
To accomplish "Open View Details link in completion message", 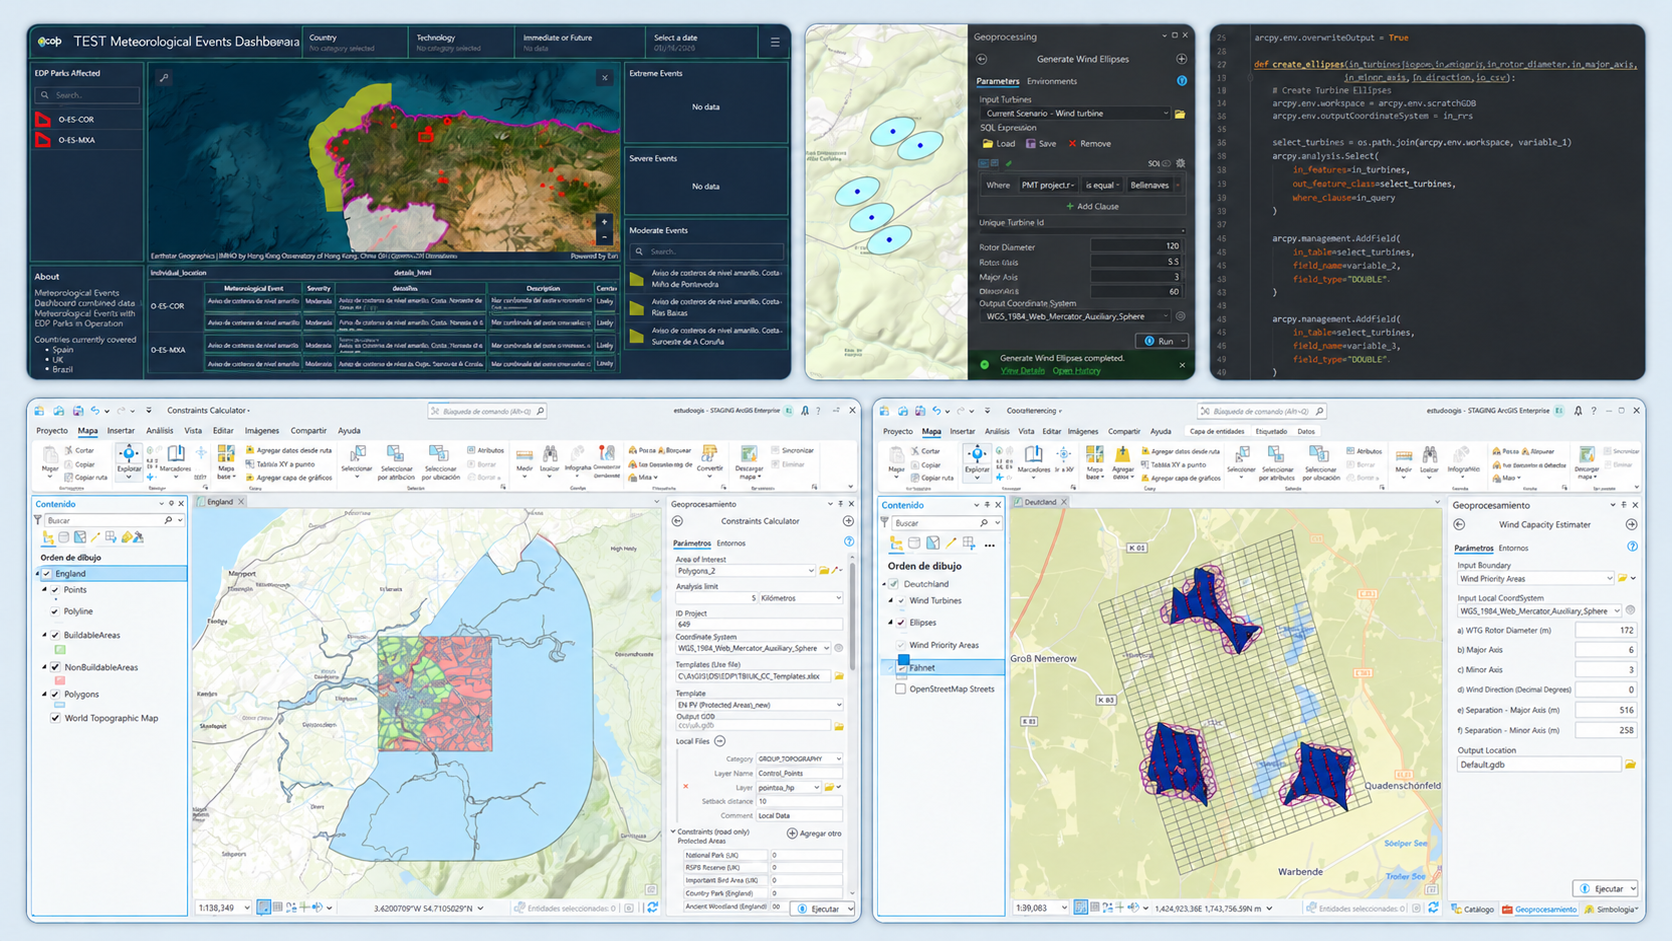I will click(x=1022, y=371).
